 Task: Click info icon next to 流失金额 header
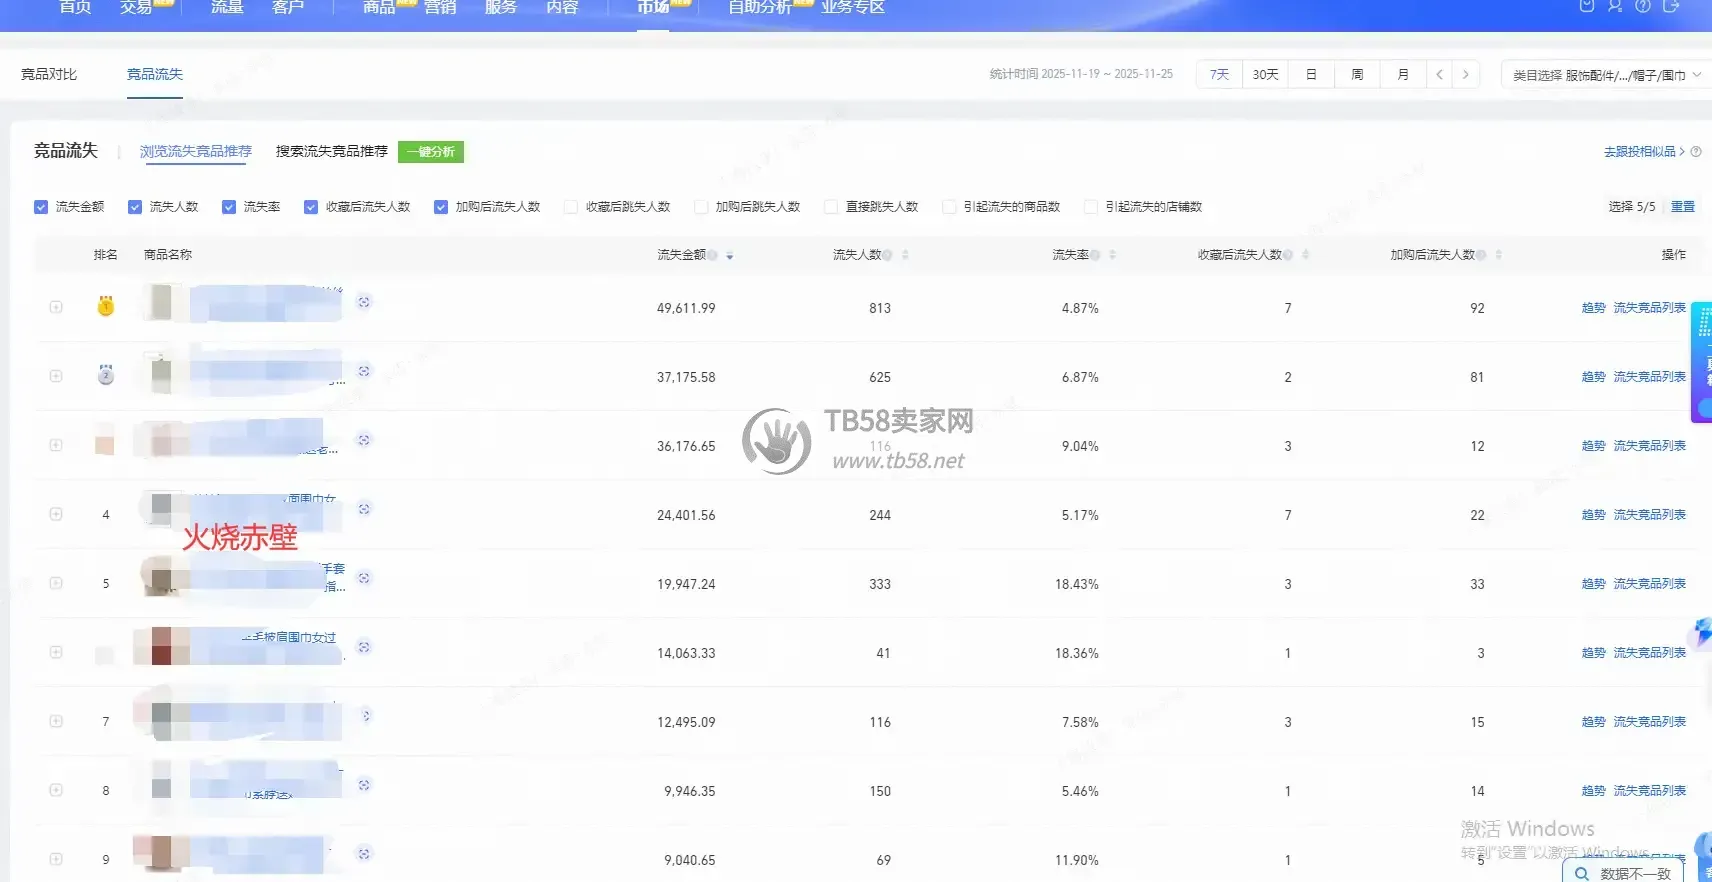pos(713,255)
